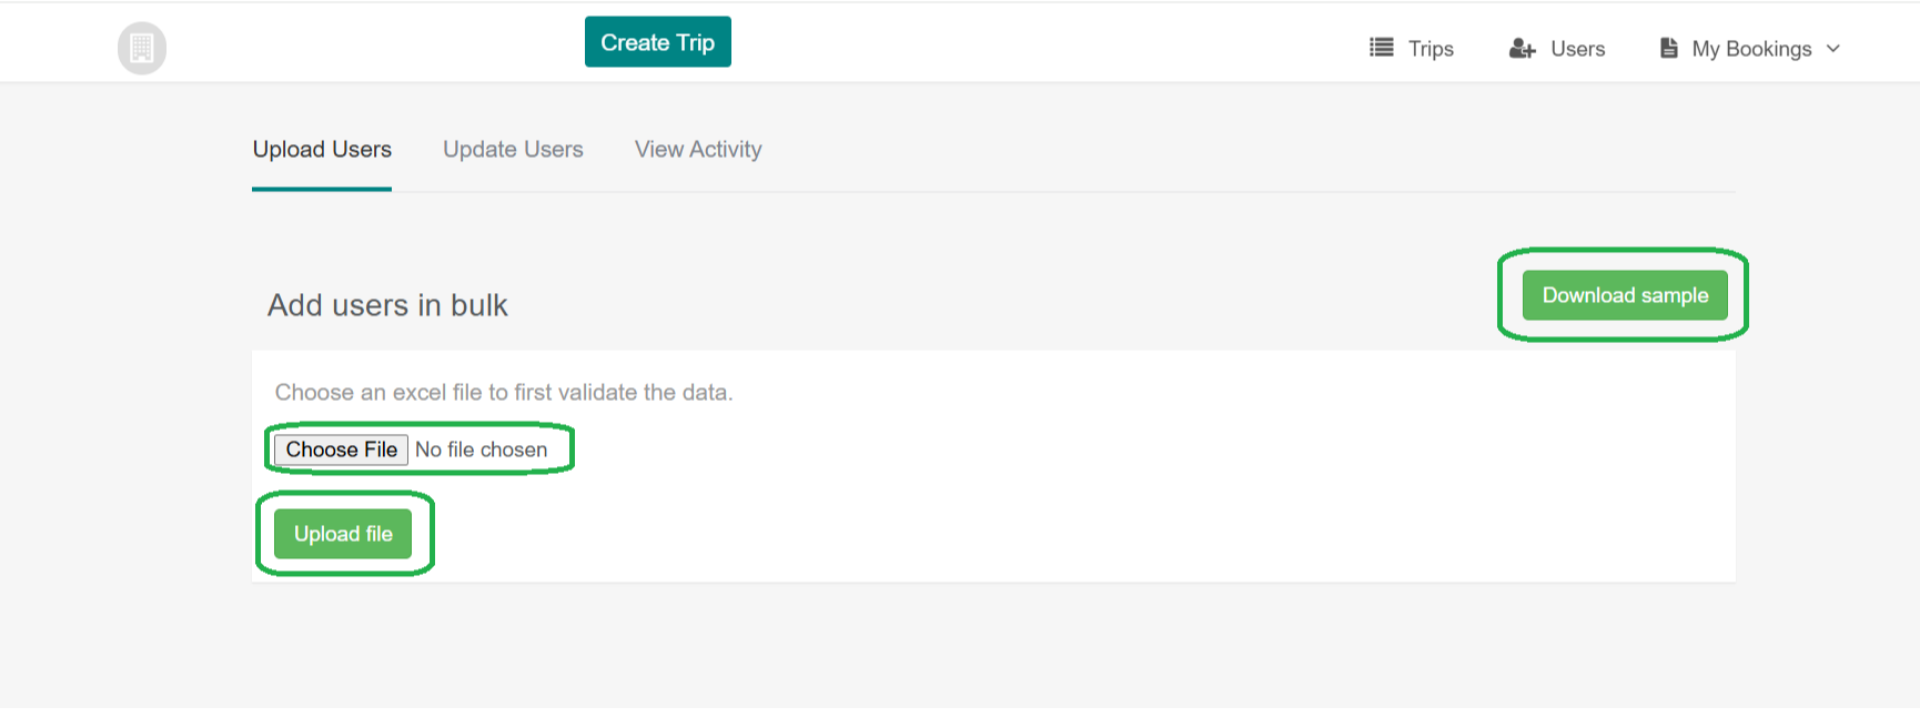This screenshot has height=709, width=1920.
Task: Click the teal underline beneath Upload Users
Action: (322, 188)
